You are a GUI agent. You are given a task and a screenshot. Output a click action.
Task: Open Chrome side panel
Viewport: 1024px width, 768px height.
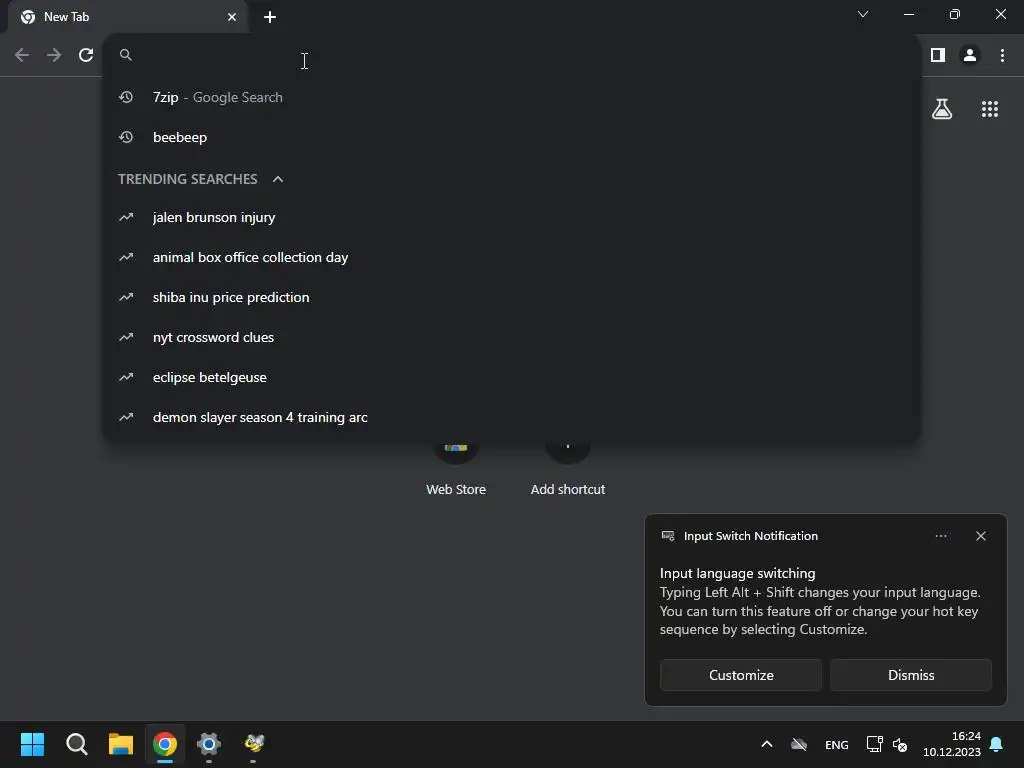pyautogui.click(x=938, y=56)
